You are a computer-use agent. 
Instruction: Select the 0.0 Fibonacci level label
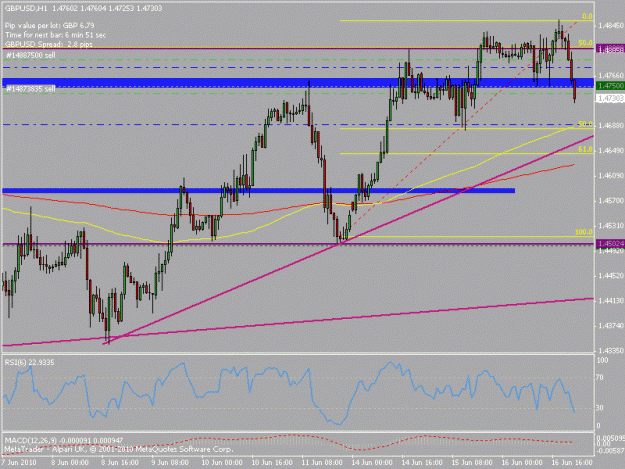point(587,16)
